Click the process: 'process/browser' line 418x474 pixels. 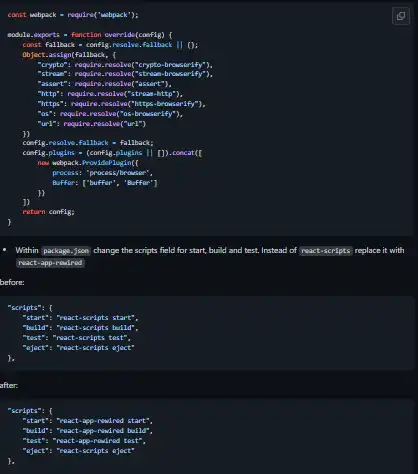pos(102,173)
